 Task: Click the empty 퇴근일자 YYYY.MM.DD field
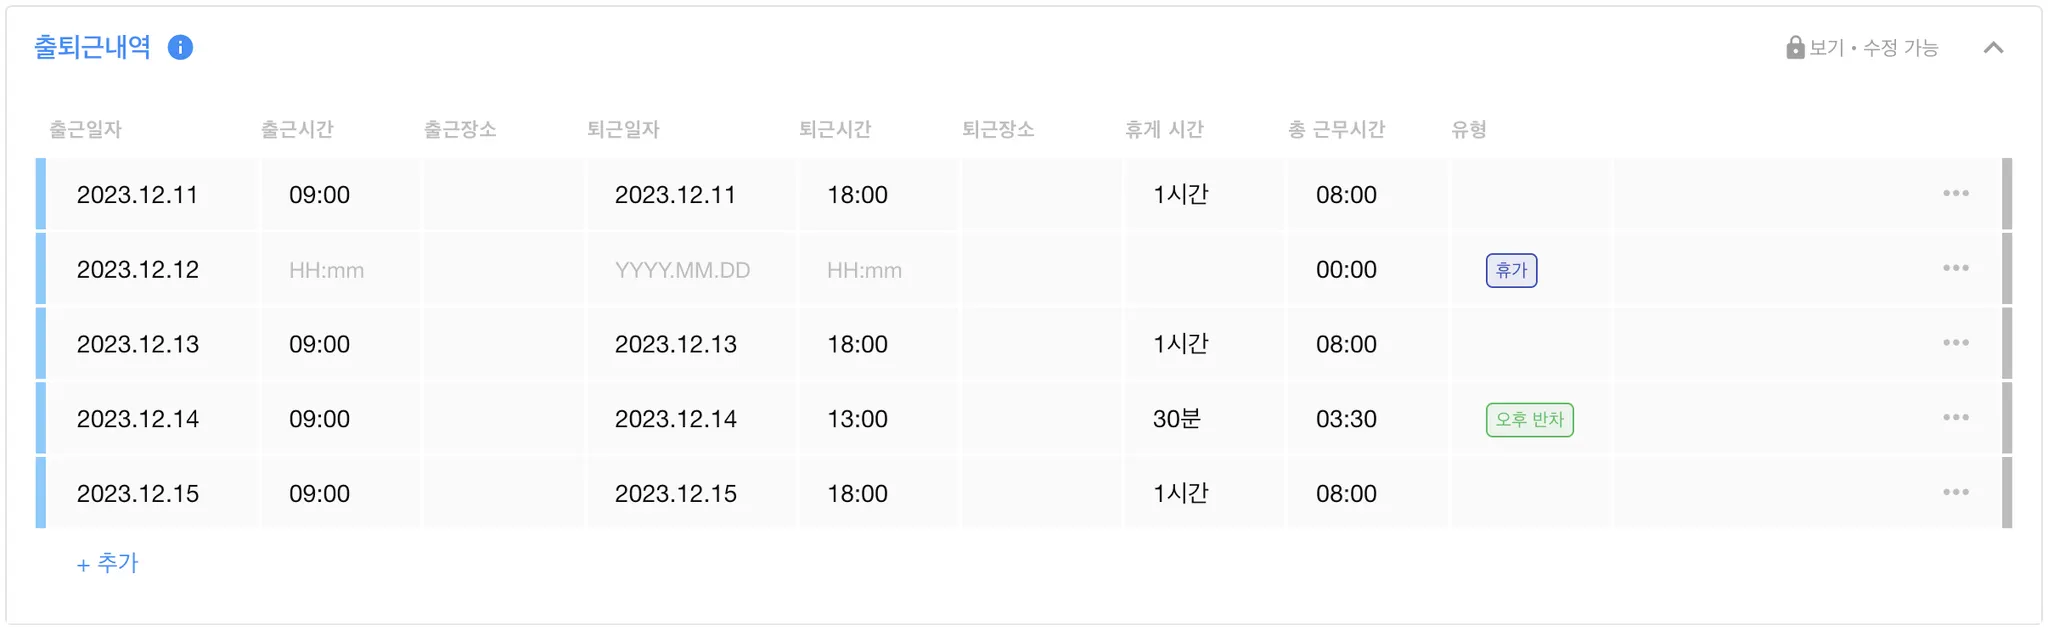(x=692, y=270)
